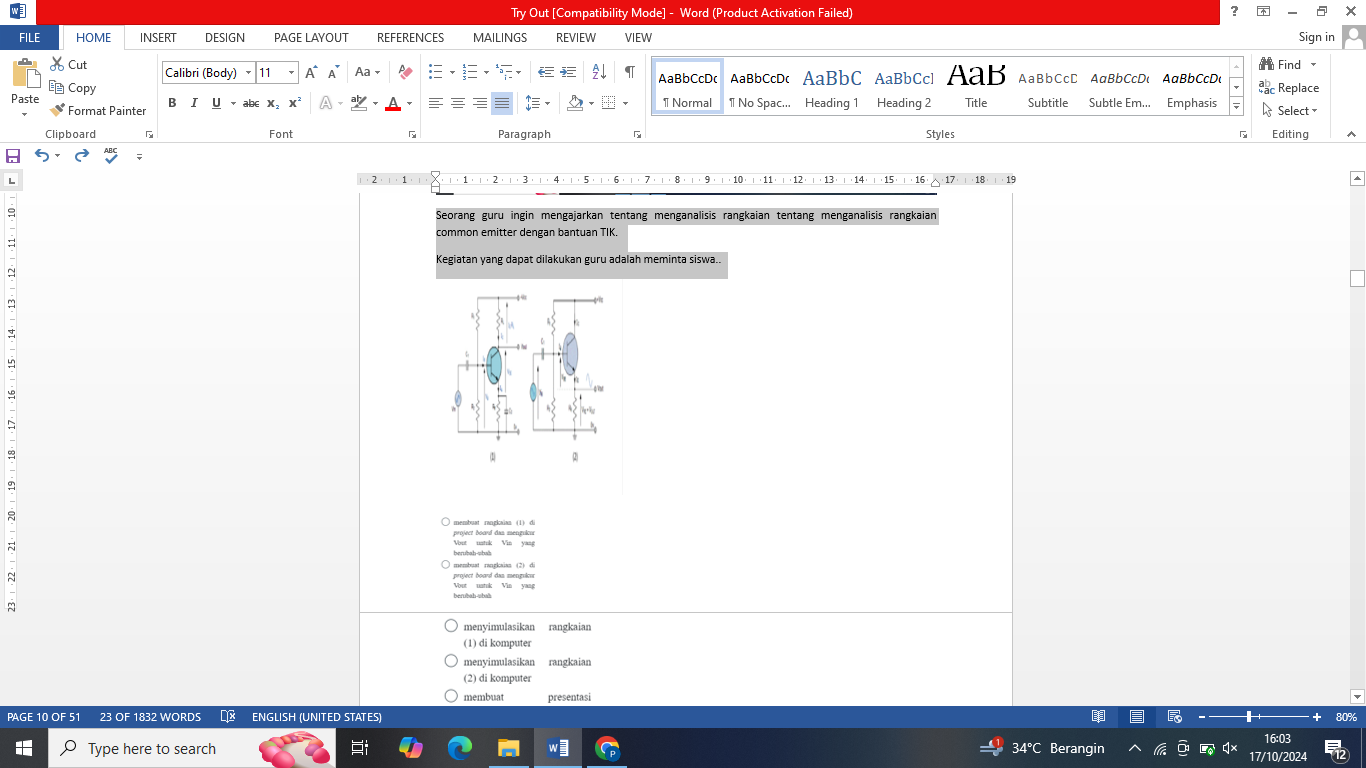Run the spelling check from the Quick Access Toolbar

pos(111,156)
